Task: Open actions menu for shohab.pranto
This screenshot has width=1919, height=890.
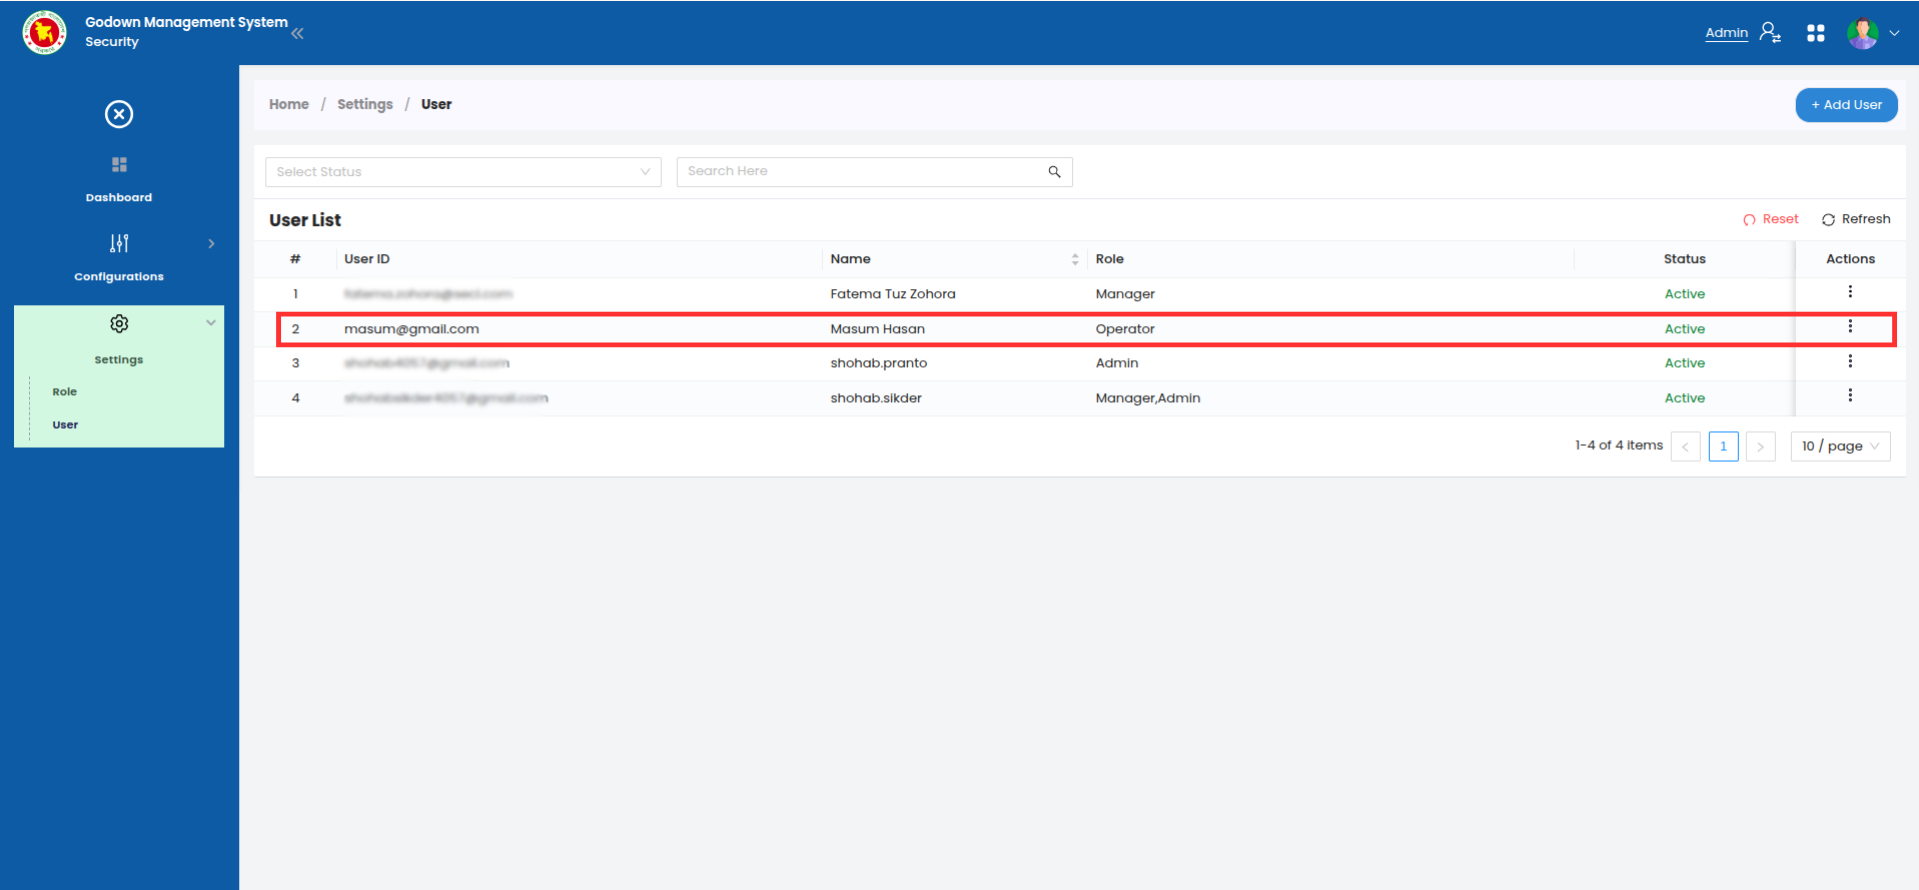Action: [x=1850, y=361]
